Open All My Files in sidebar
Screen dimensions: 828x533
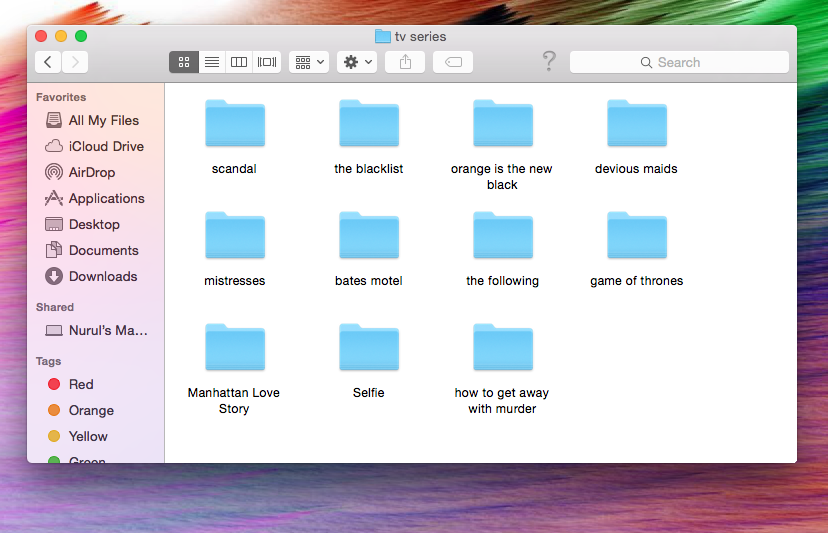[x=96, y=120]
